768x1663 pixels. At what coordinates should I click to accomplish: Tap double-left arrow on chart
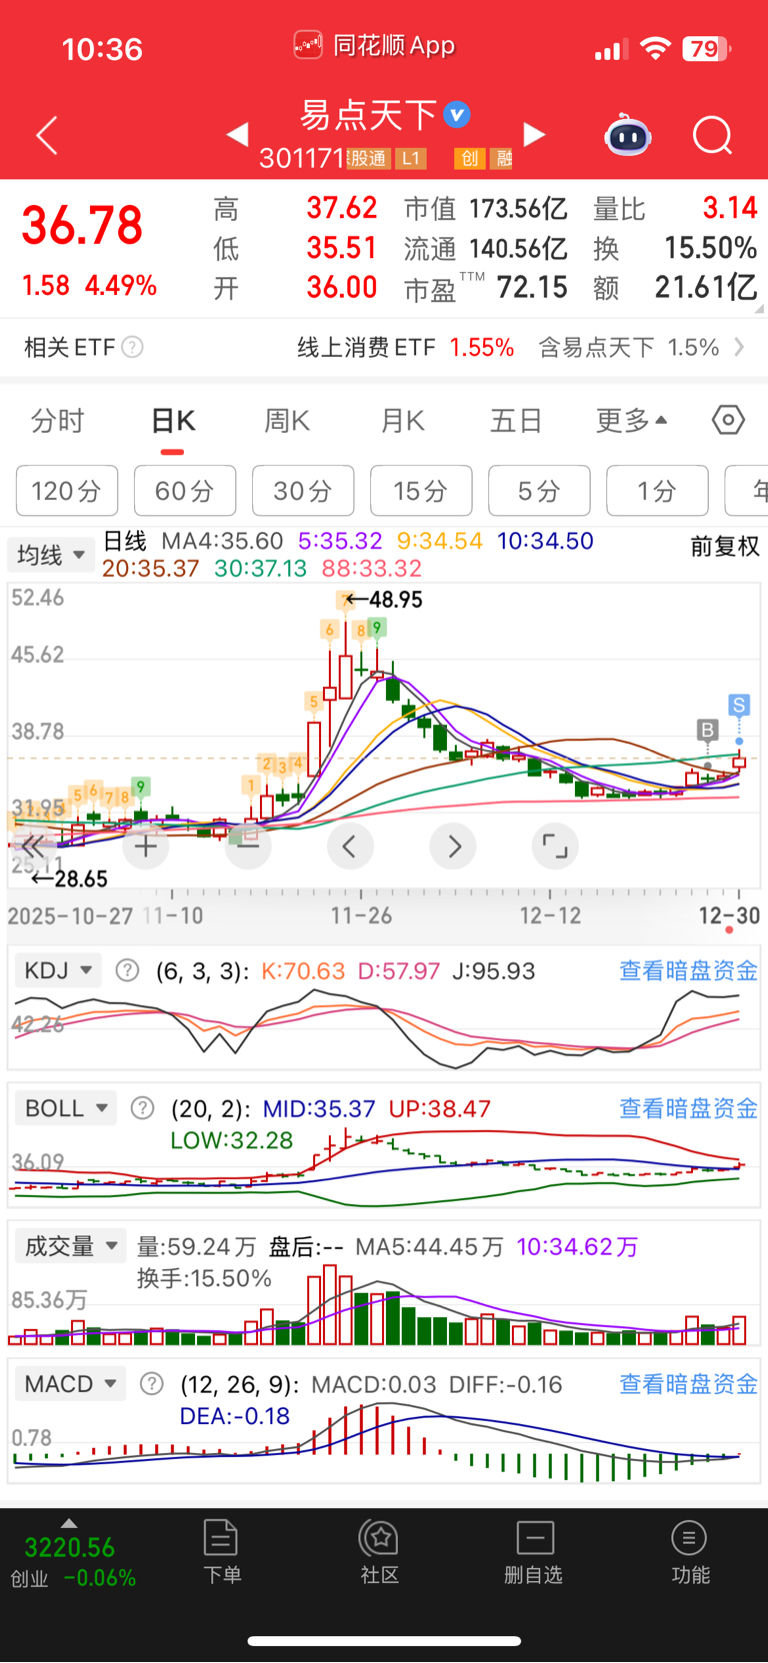tap(33, 847)
